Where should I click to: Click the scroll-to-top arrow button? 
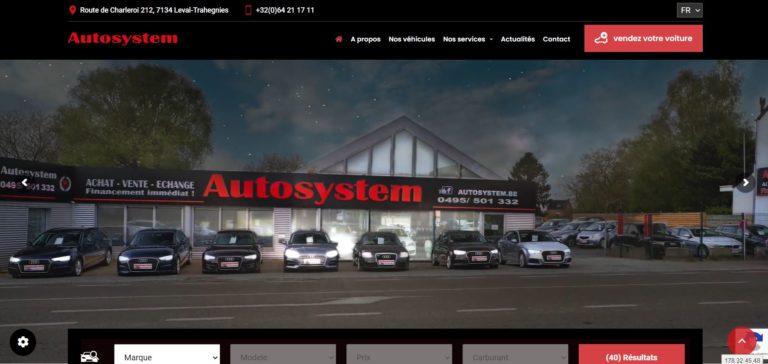742,341
